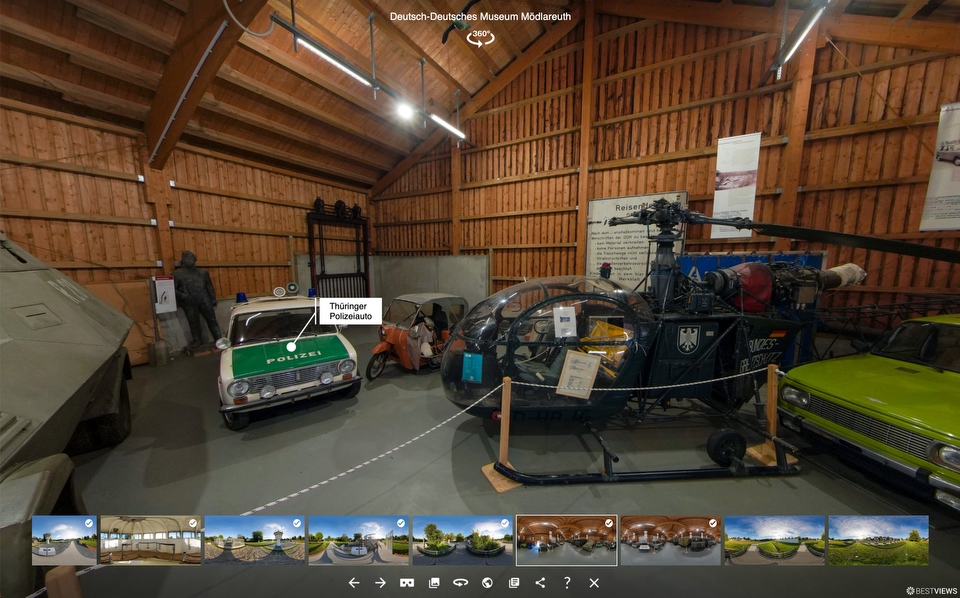Close the toolbar with the X icon

click(x=594, y=582)
